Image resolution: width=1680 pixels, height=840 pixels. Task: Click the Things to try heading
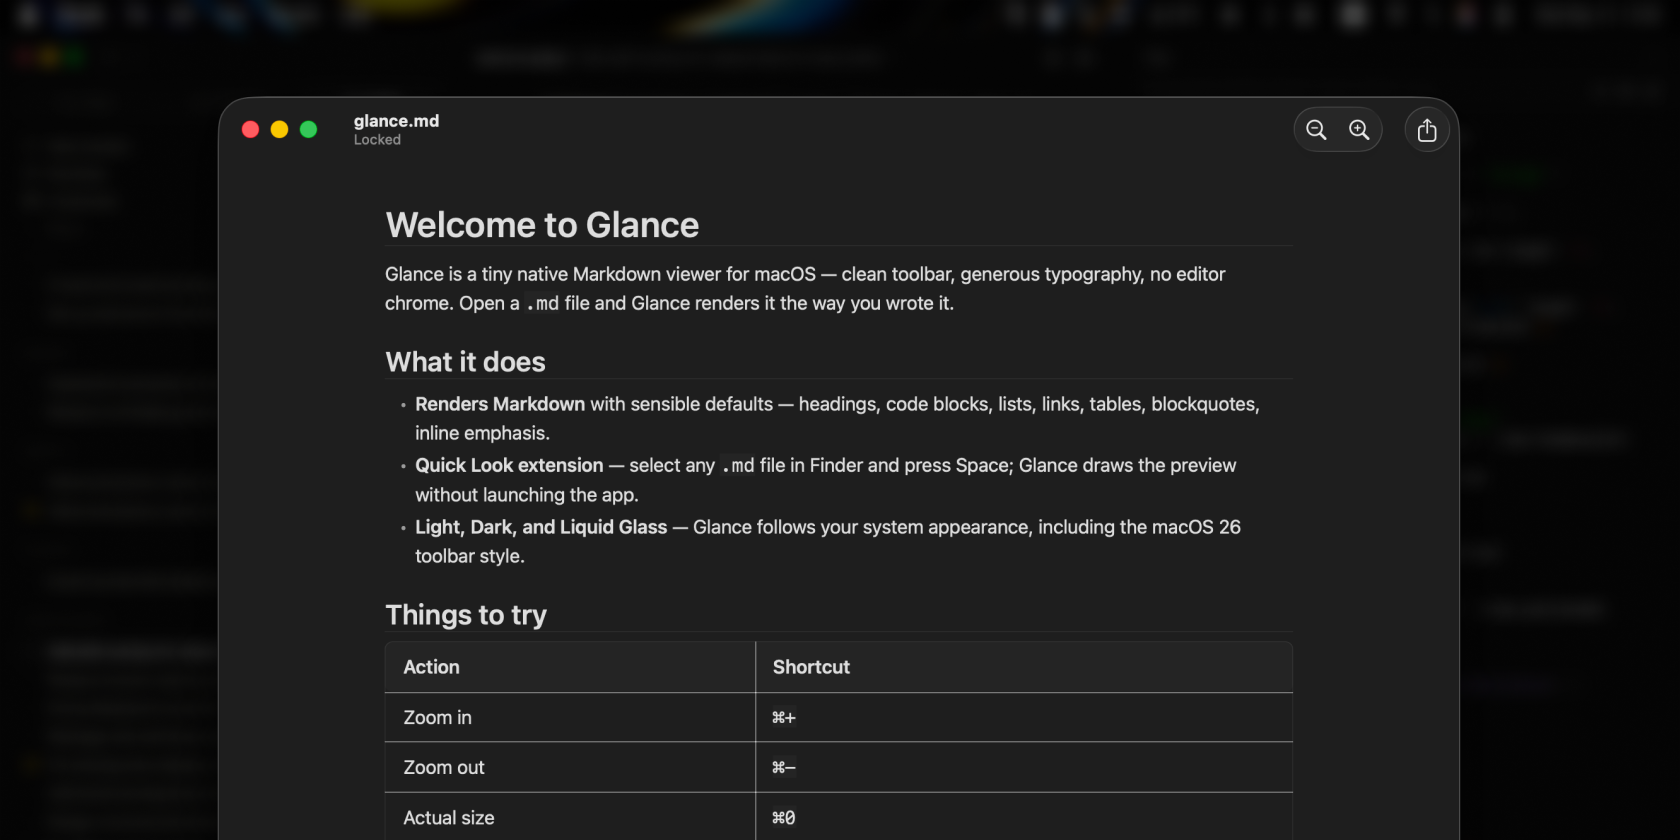[466, 615]
